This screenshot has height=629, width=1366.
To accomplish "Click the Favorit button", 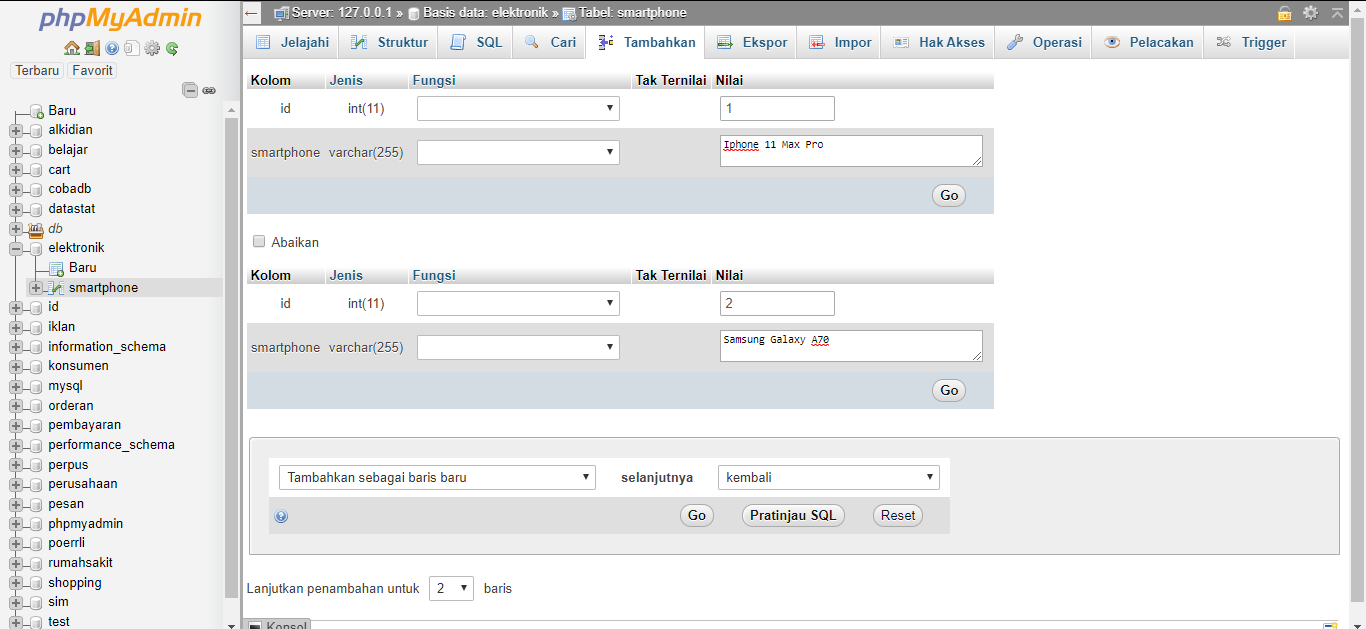I will 92,71.
